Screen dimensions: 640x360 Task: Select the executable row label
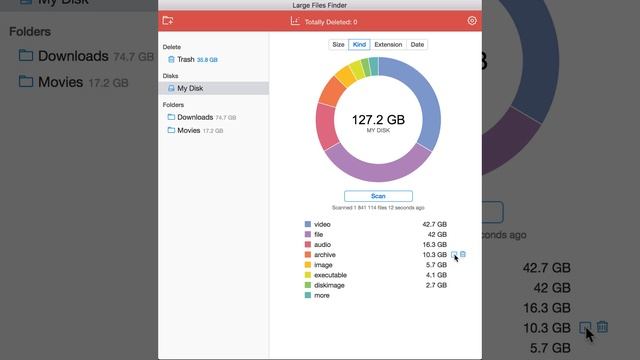(330, 275)
